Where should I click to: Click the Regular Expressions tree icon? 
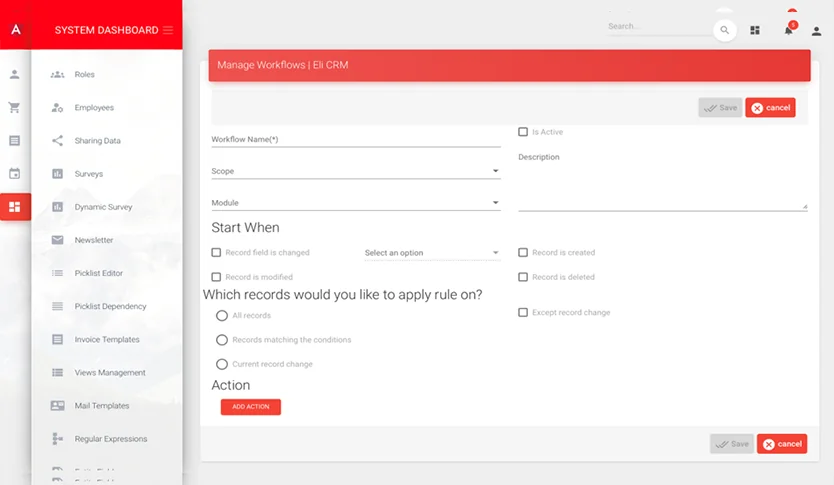point(57,439)
